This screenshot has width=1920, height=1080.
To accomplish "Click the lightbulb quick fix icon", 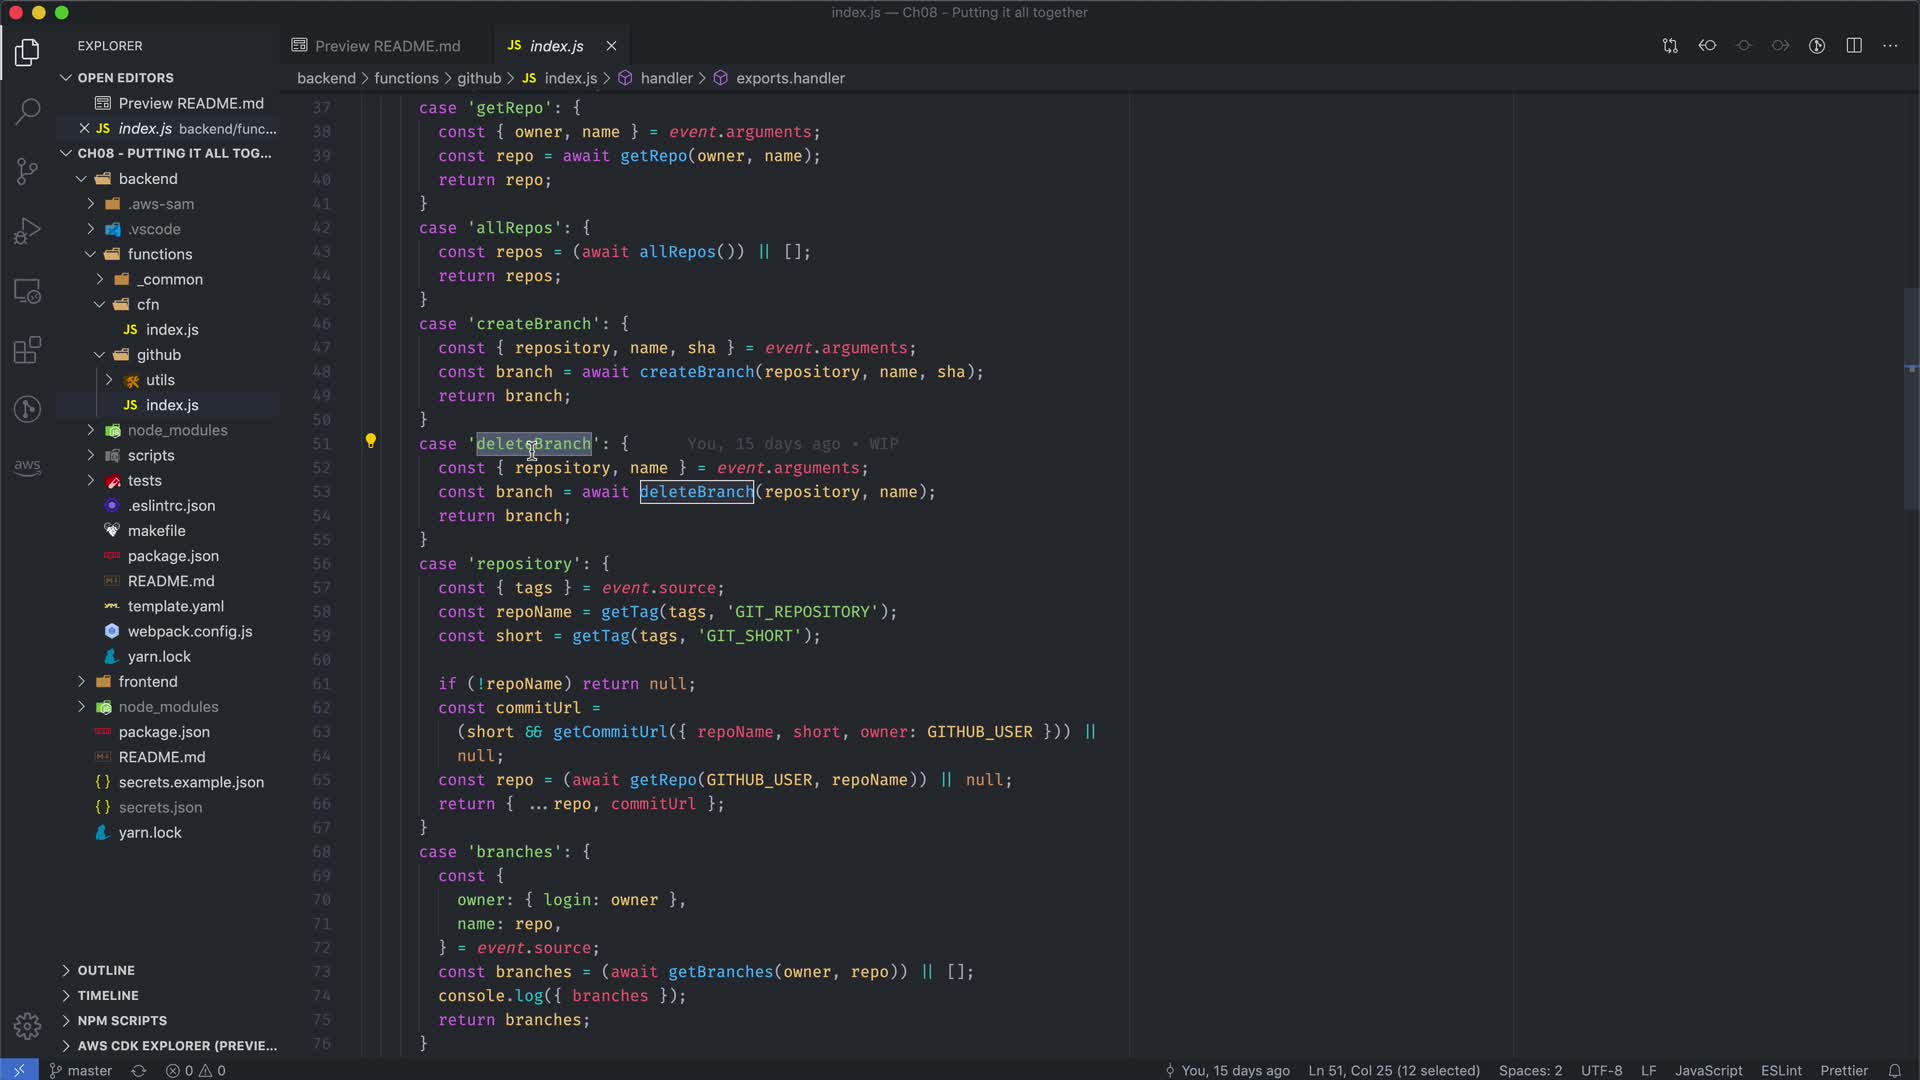I will 370,441.
